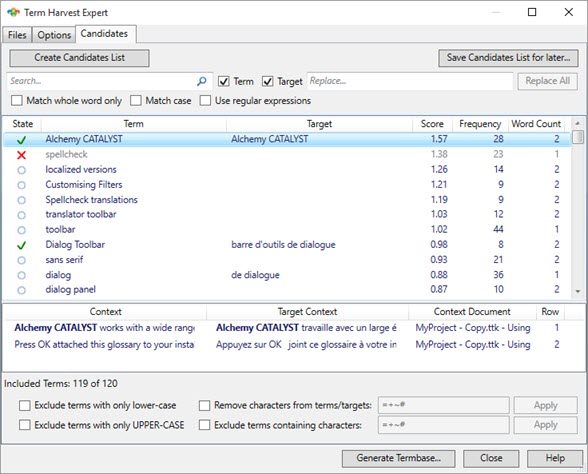The image size is (588, 474).
Task: Click the state circle for dialog panel
Action: (x=21, y=290)
